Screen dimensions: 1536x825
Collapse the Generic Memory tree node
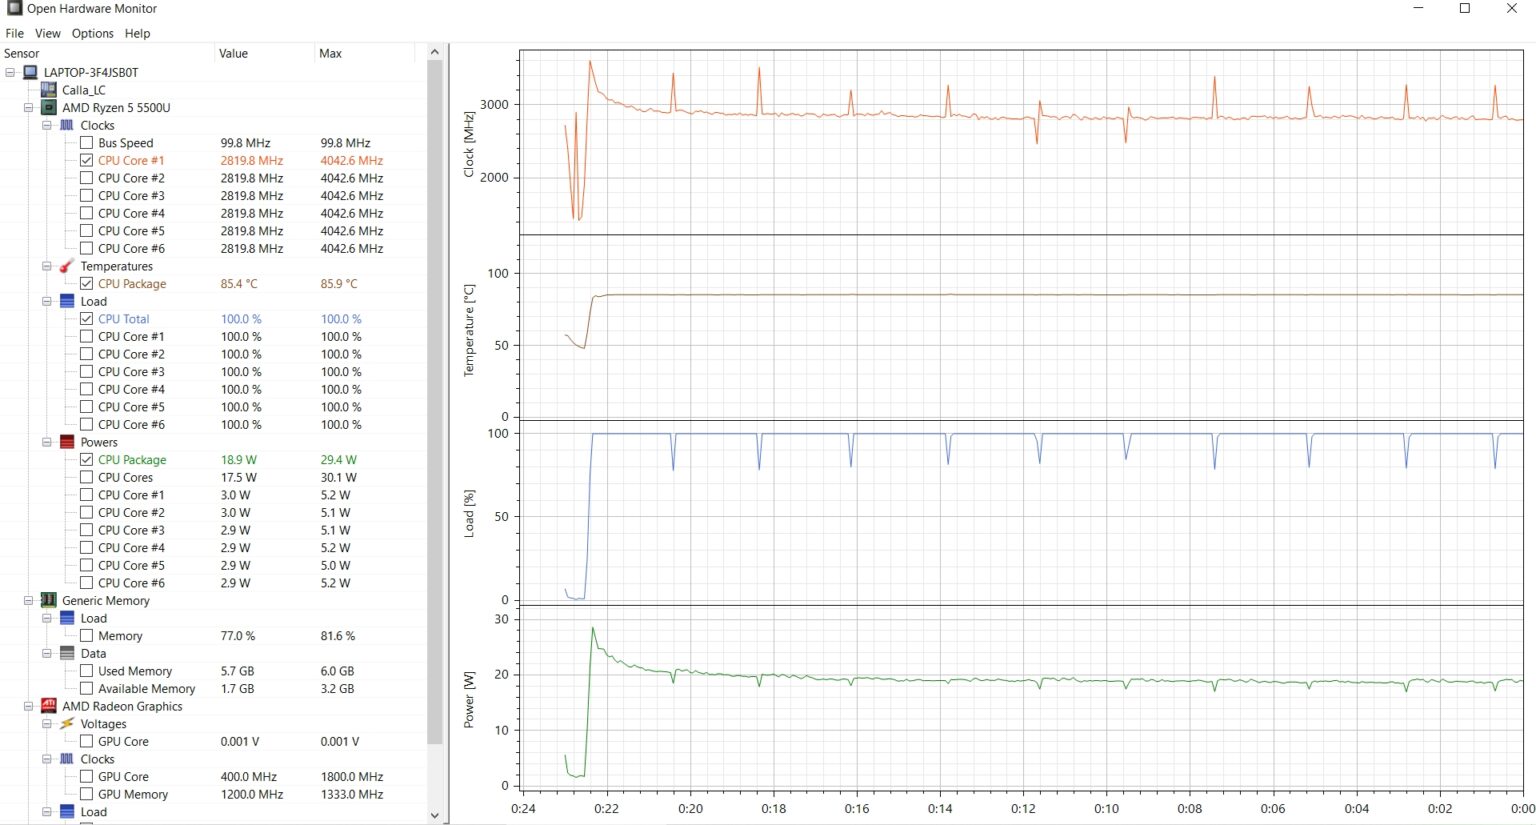pyautogui.click(x=29, y=601)
